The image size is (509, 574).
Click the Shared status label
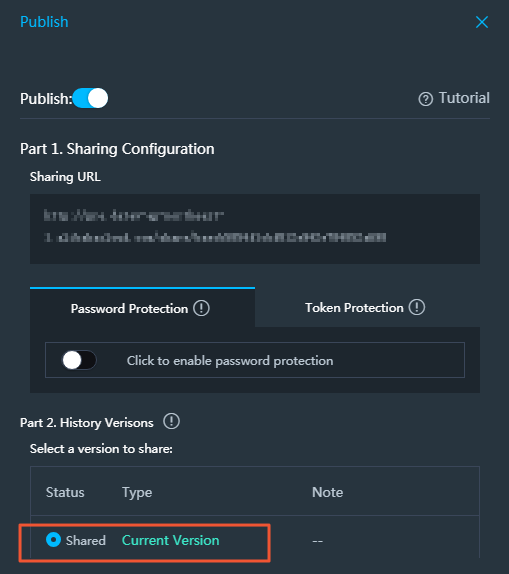[86, 541]
